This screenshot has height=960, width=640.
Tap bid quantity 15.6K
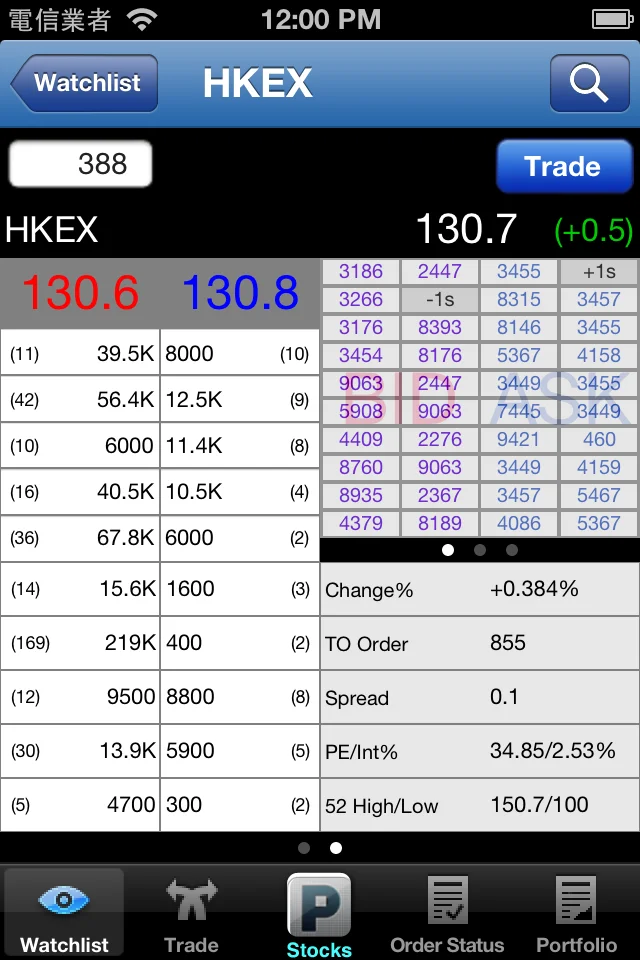pyautogui.click(x=127, y=588)
